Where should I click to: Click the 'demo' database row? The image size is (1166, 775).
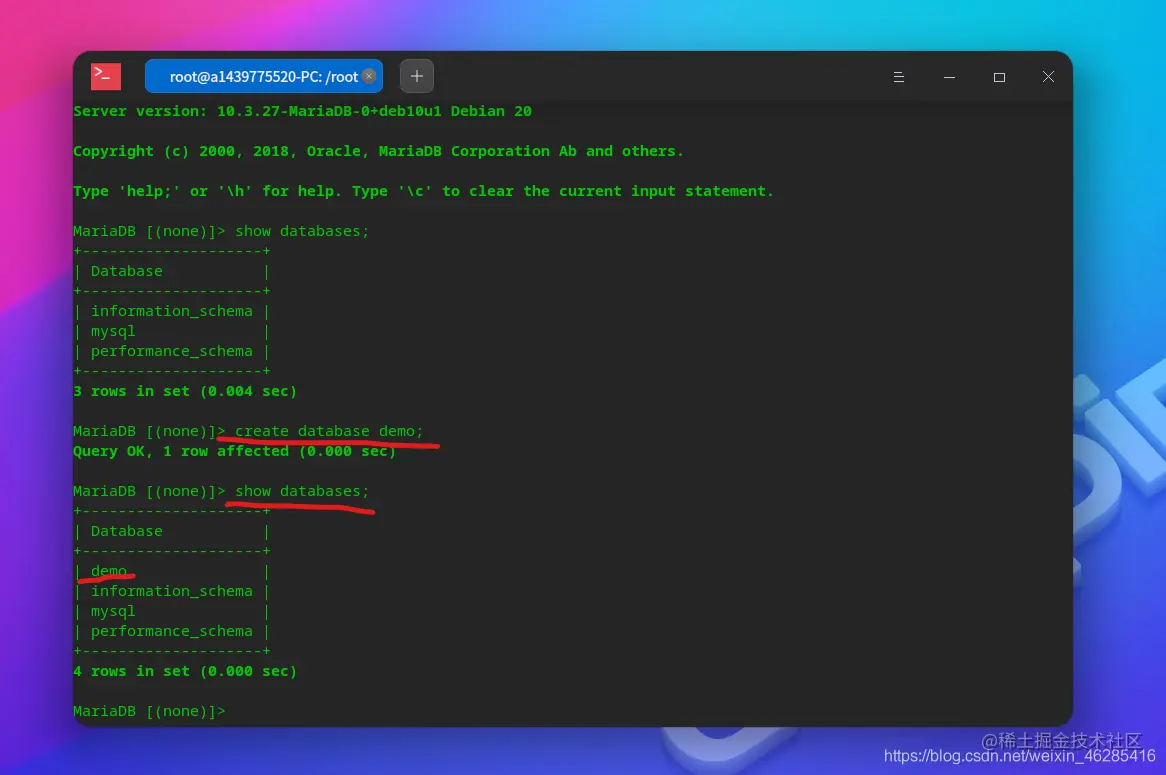coord(172,570)
